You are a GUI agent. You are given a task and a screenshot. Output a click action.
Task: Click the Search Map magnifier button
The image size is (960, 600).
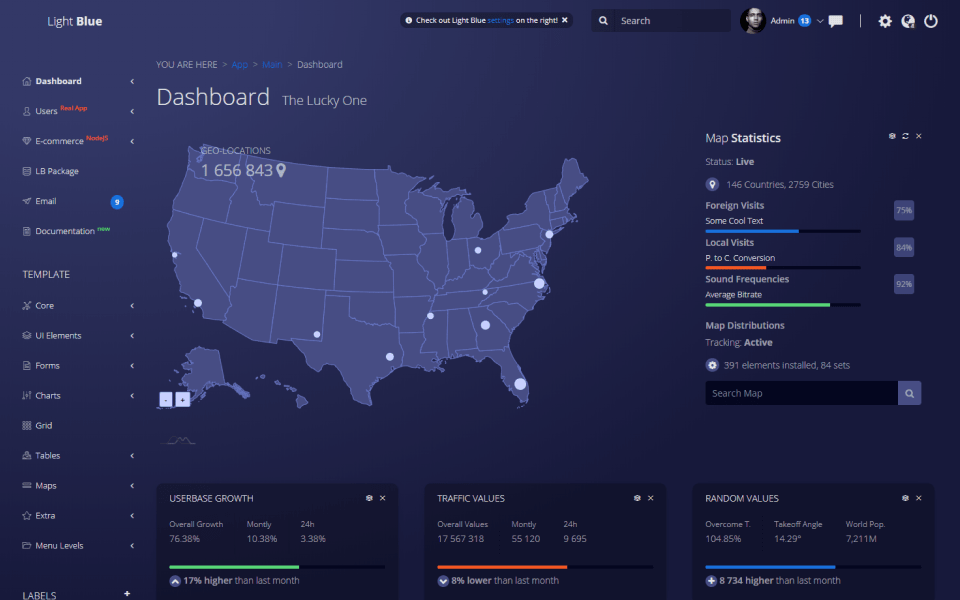click(x=909, y=393)
